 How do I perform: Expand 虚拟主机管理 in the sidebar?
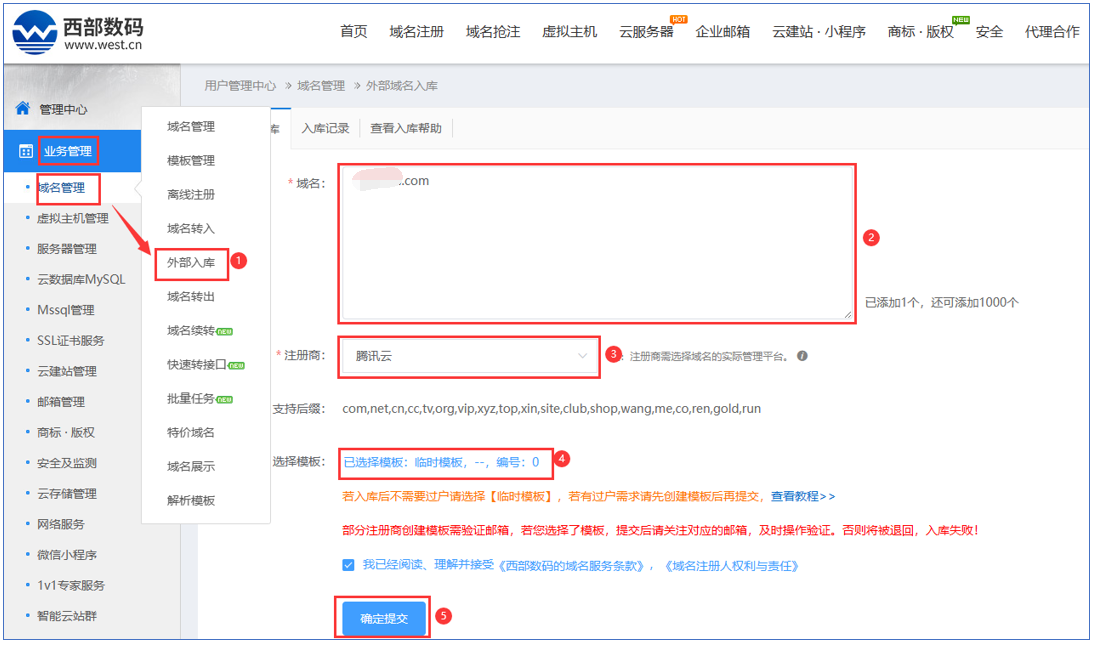click(72, 218)
